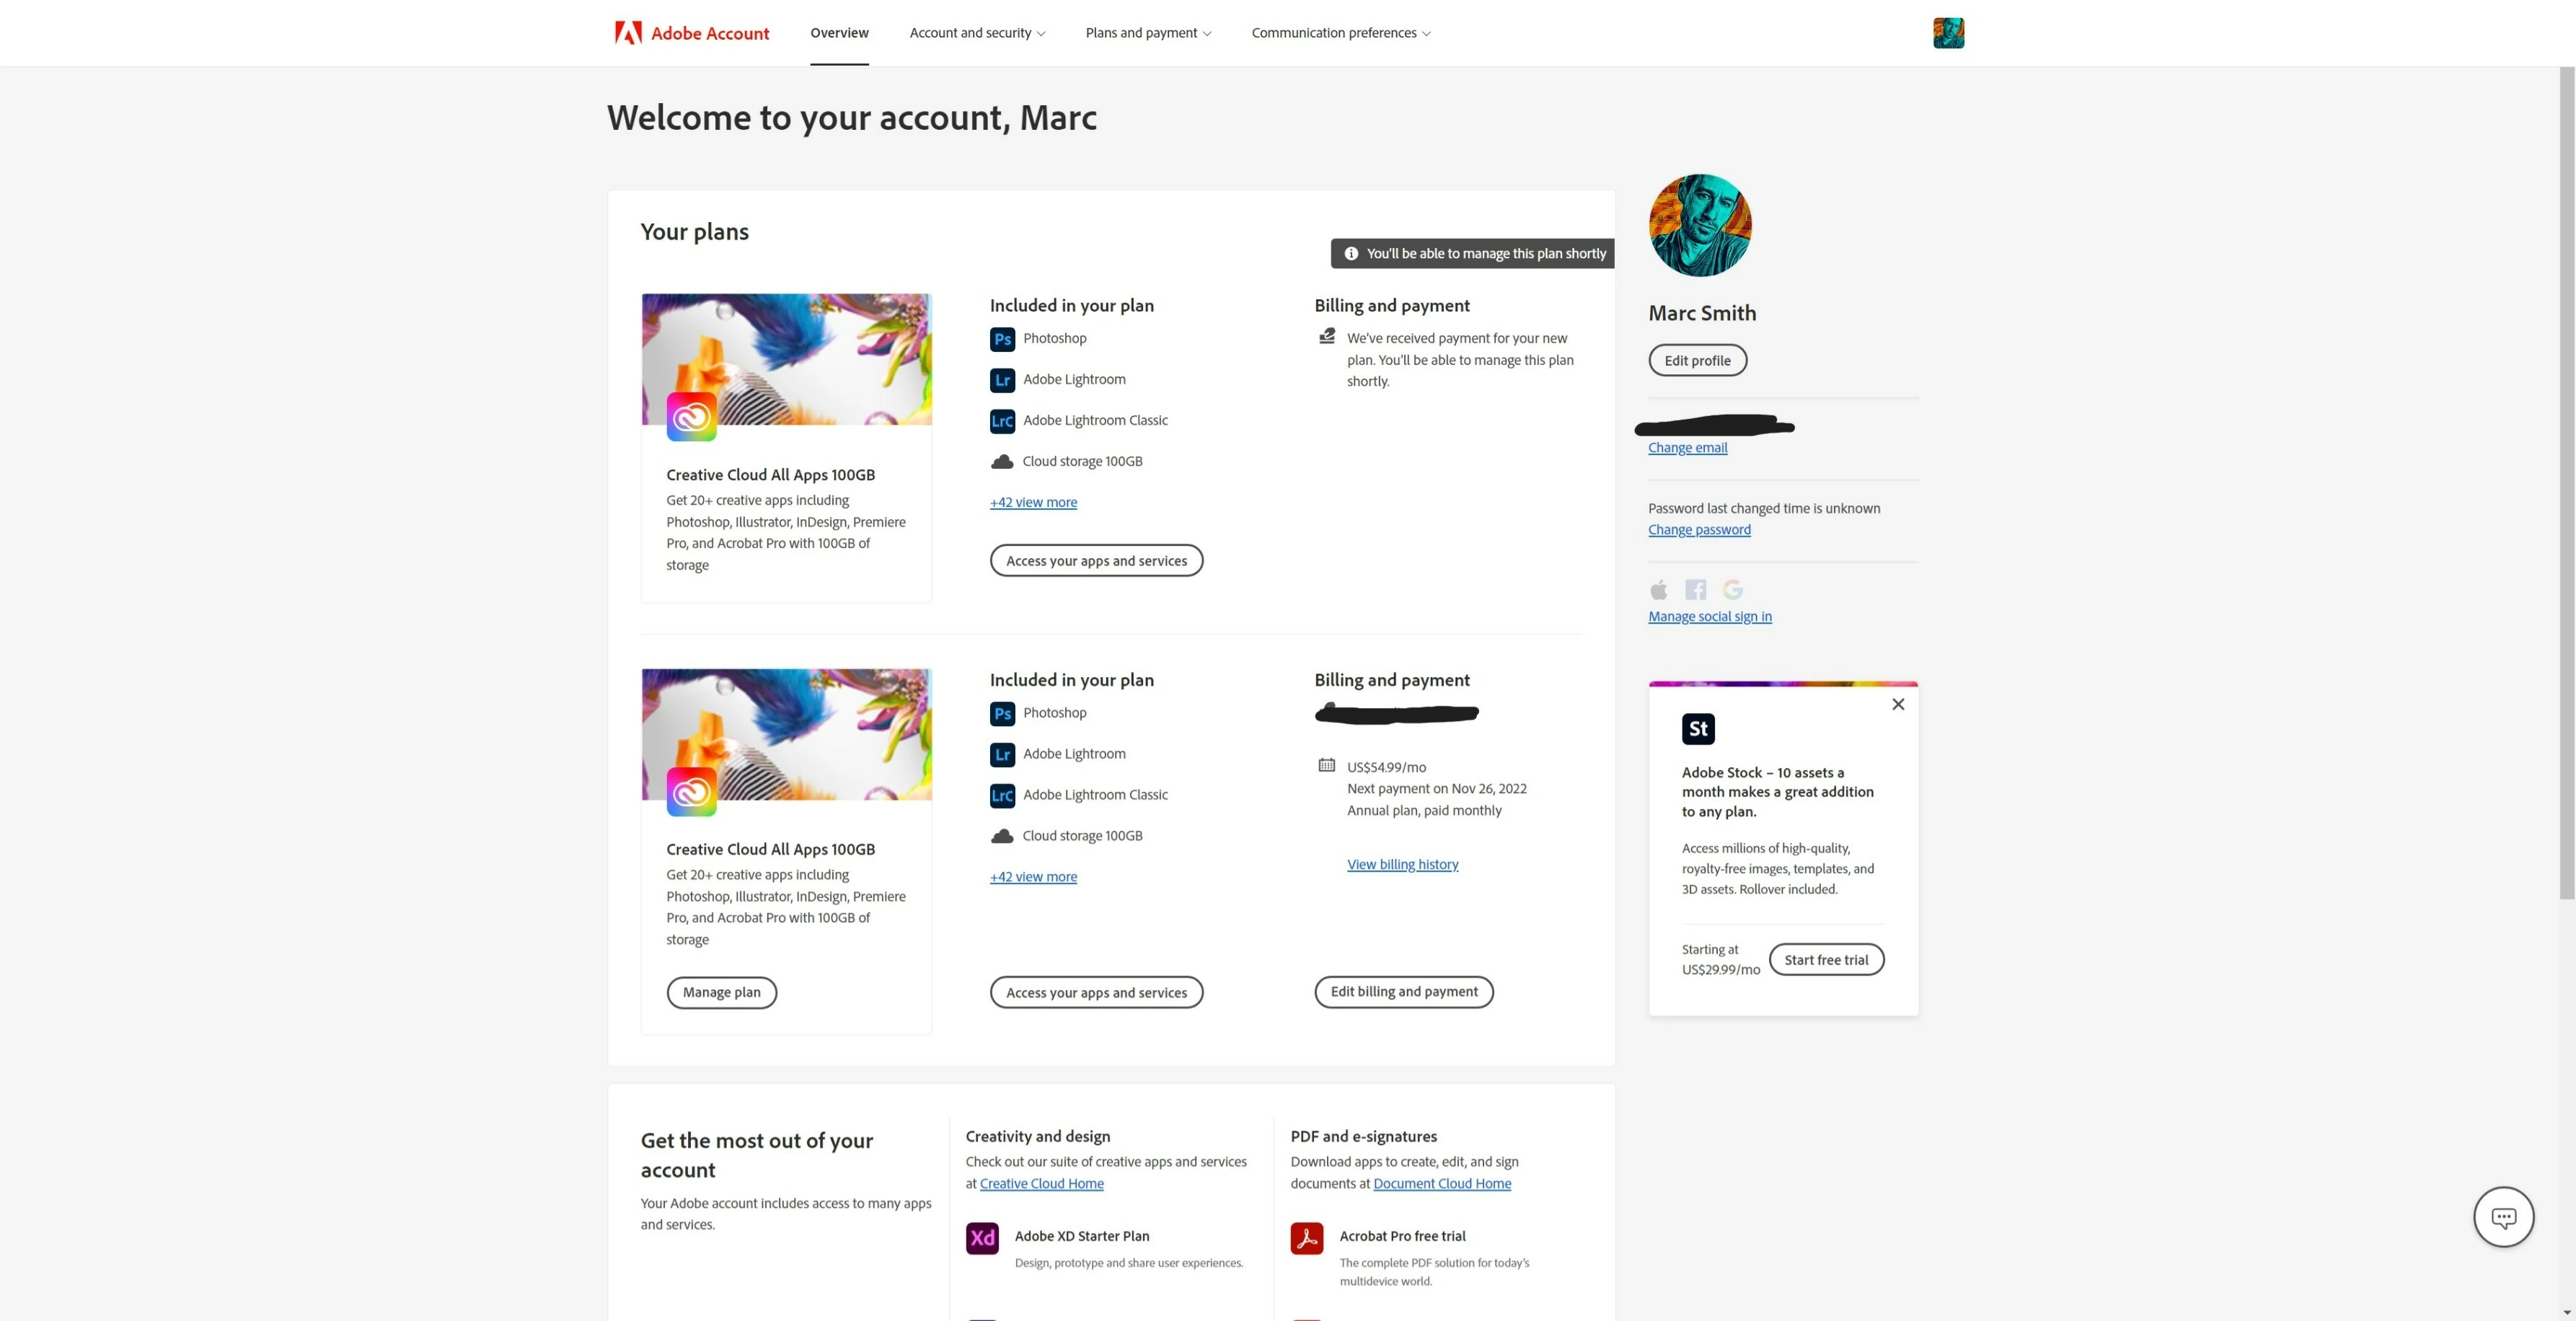Click the Apple social sign-in icon
The image size is (2576, 1321).
point(1659,590)
